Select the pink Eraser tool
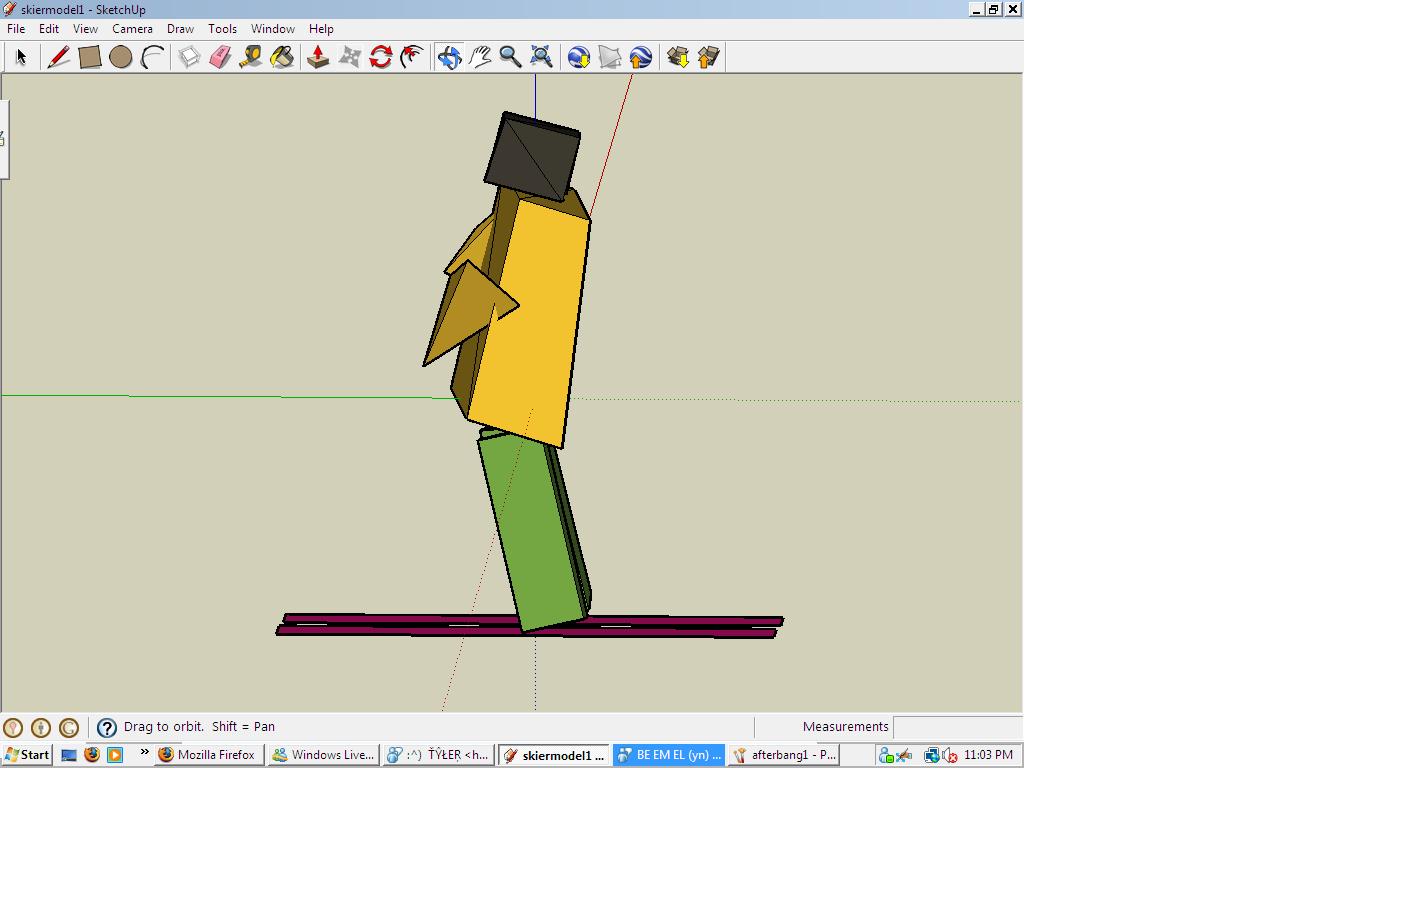 tap(220, 57)
